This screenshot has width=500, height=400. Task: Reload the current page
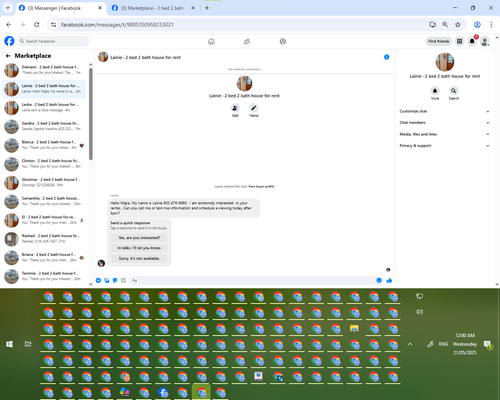(37, 24)
